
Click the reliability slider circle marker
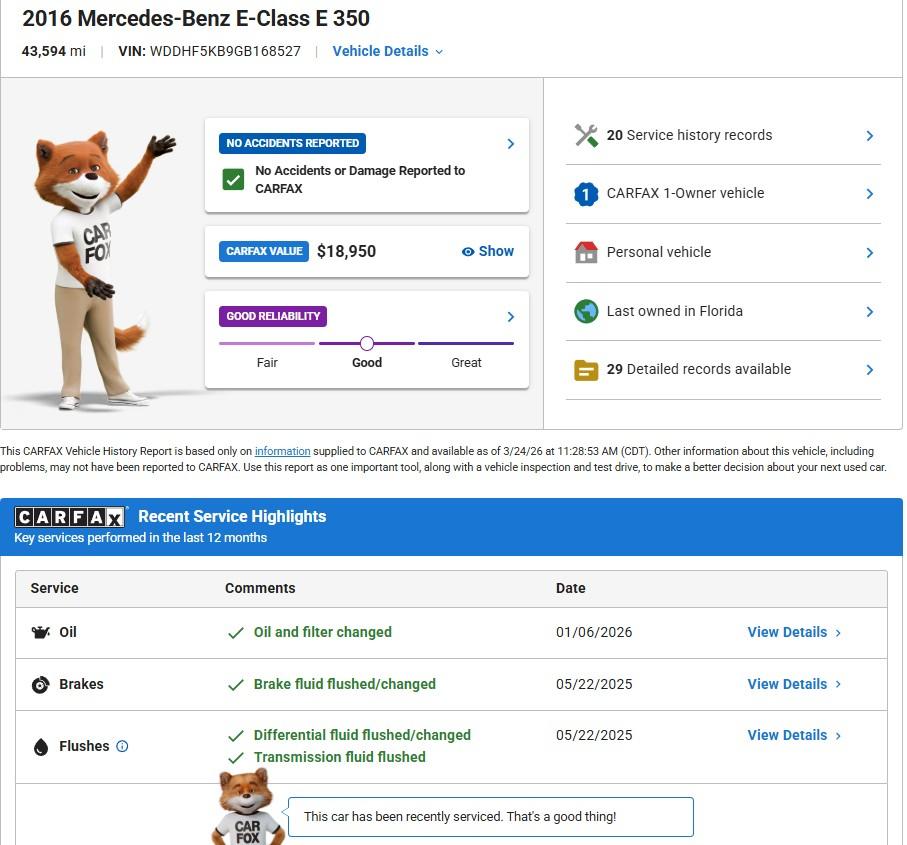coord(367,343)
